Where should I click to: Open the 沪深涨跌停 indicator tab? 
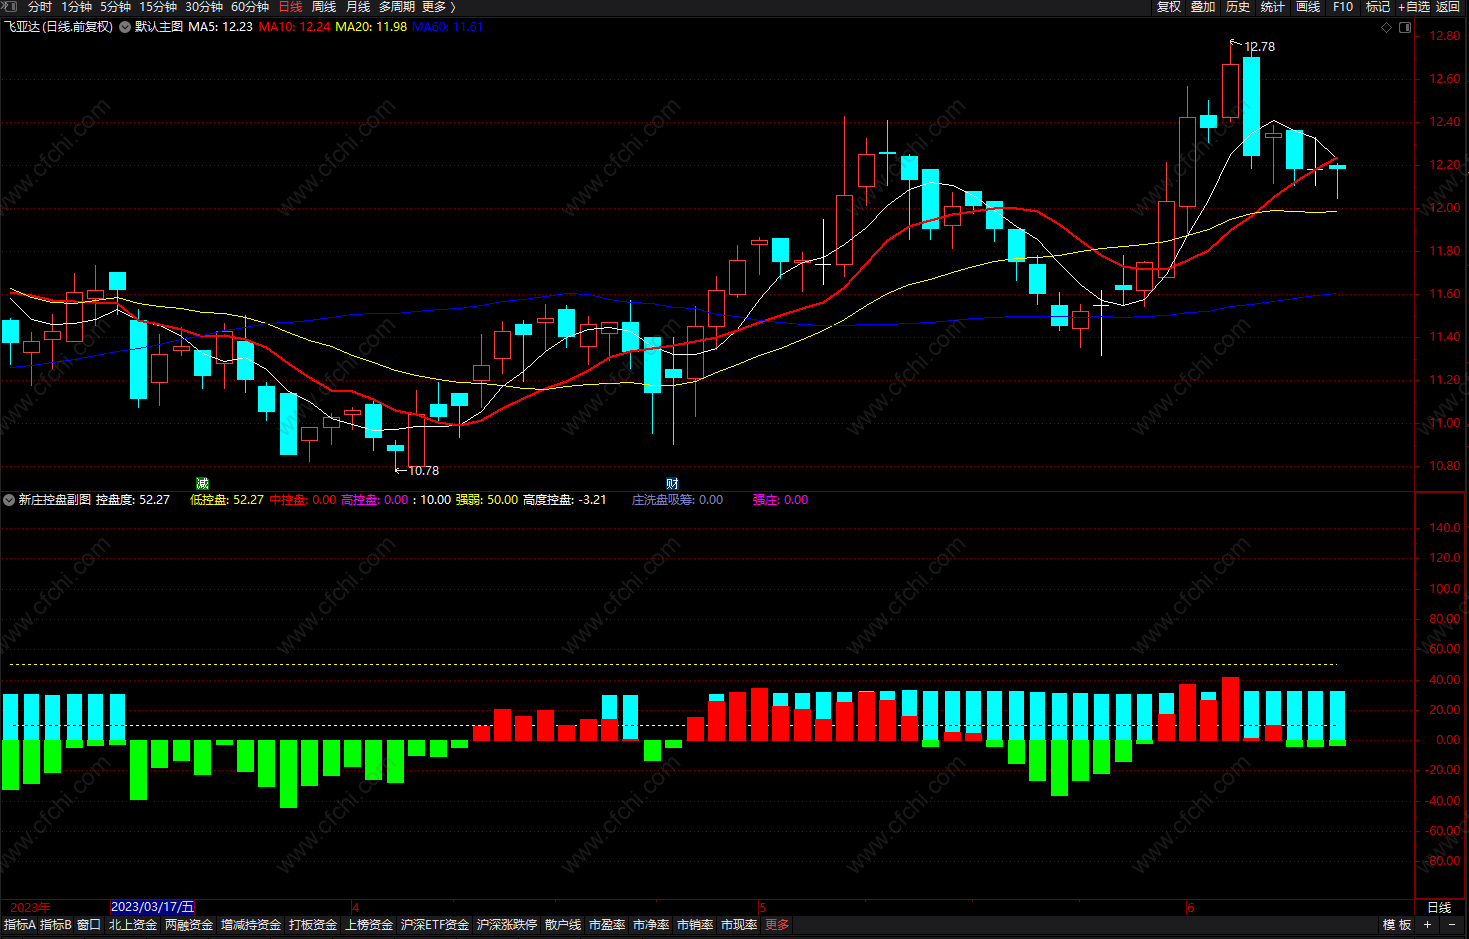coord(507,925)
